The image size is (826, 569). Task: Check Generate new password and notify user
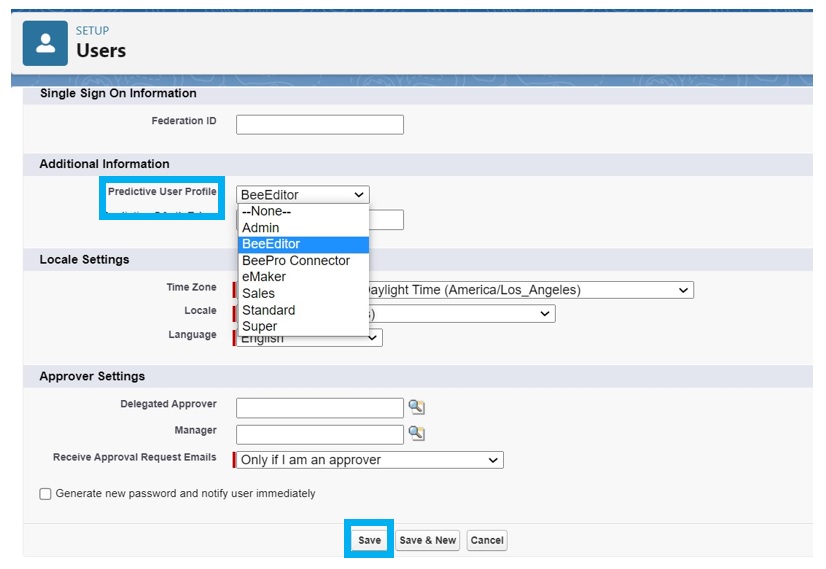point(45,494)
